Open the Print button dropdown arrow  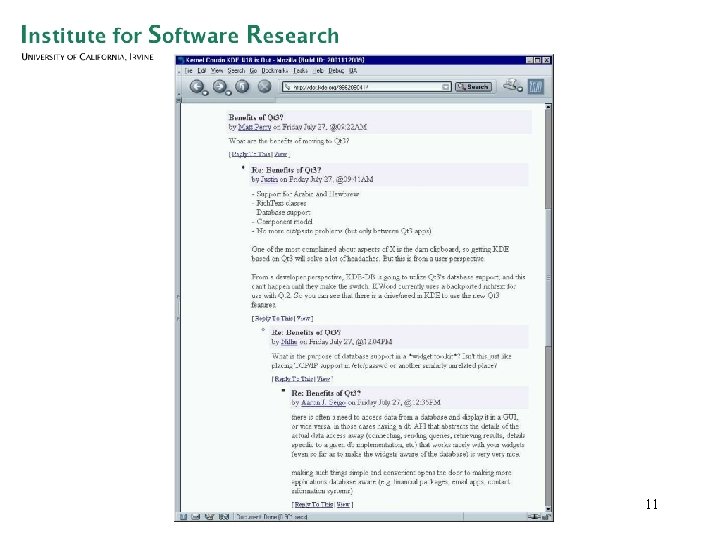coord(520,89)
